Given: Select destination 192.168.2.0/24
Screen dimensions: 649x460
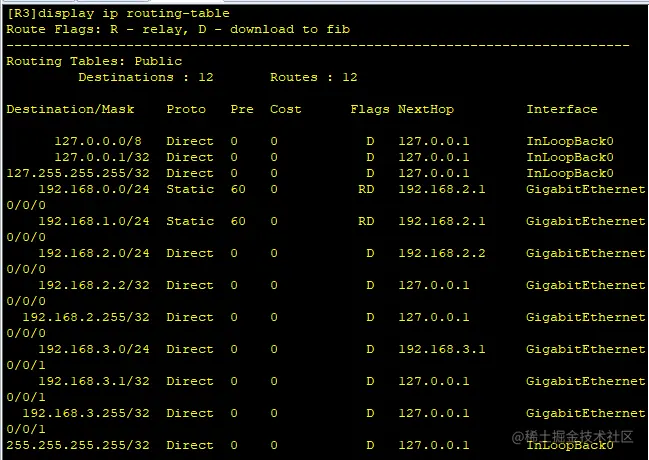Looking at the screenshot, I should pyautogui.click(x=94, y=253).
